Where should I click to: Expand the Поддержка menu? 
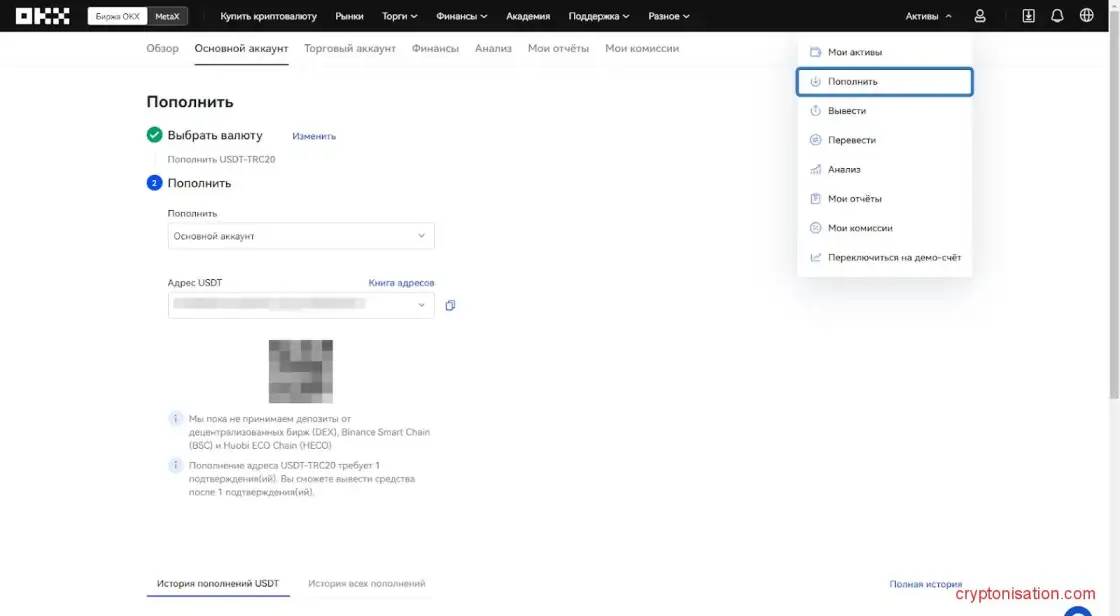pyautogui.click(x=599, y=16)
